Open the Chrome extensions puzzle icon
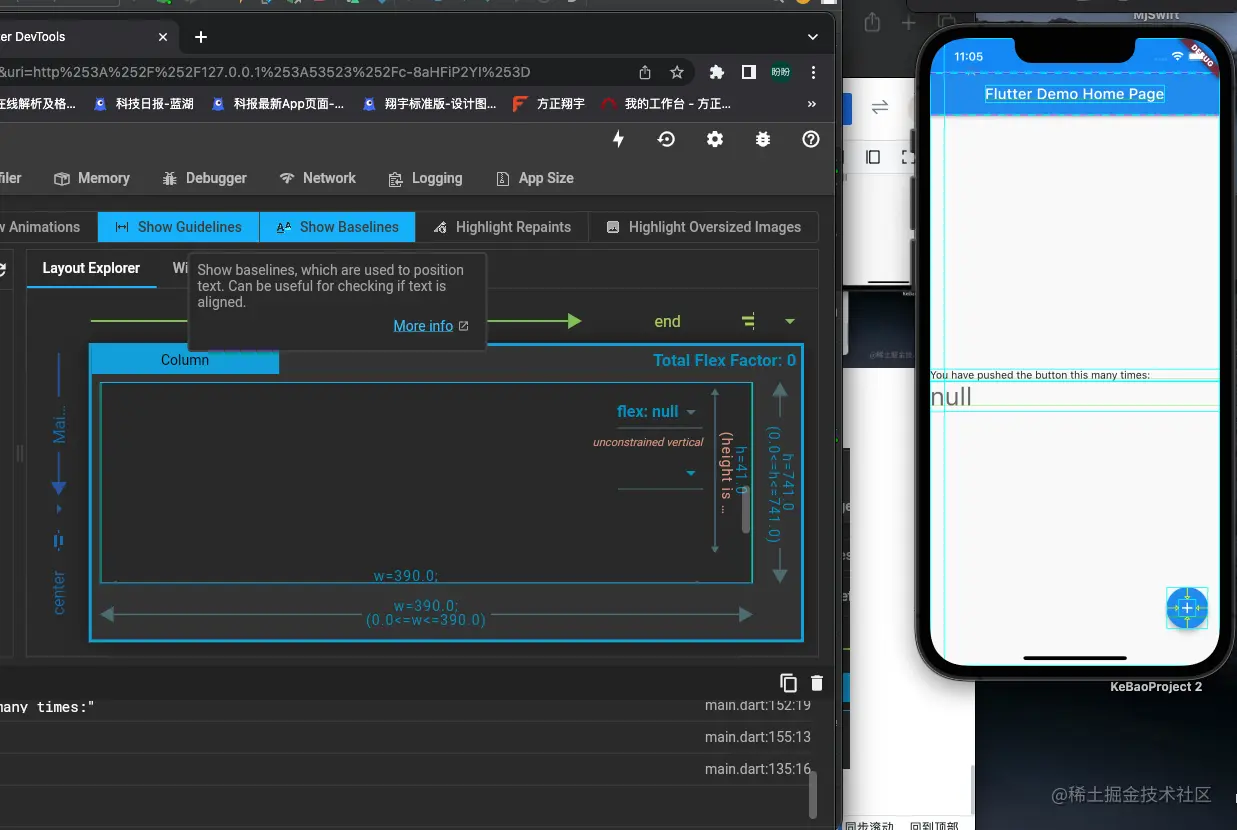1237x830 pixels. [x=717, y=72]
